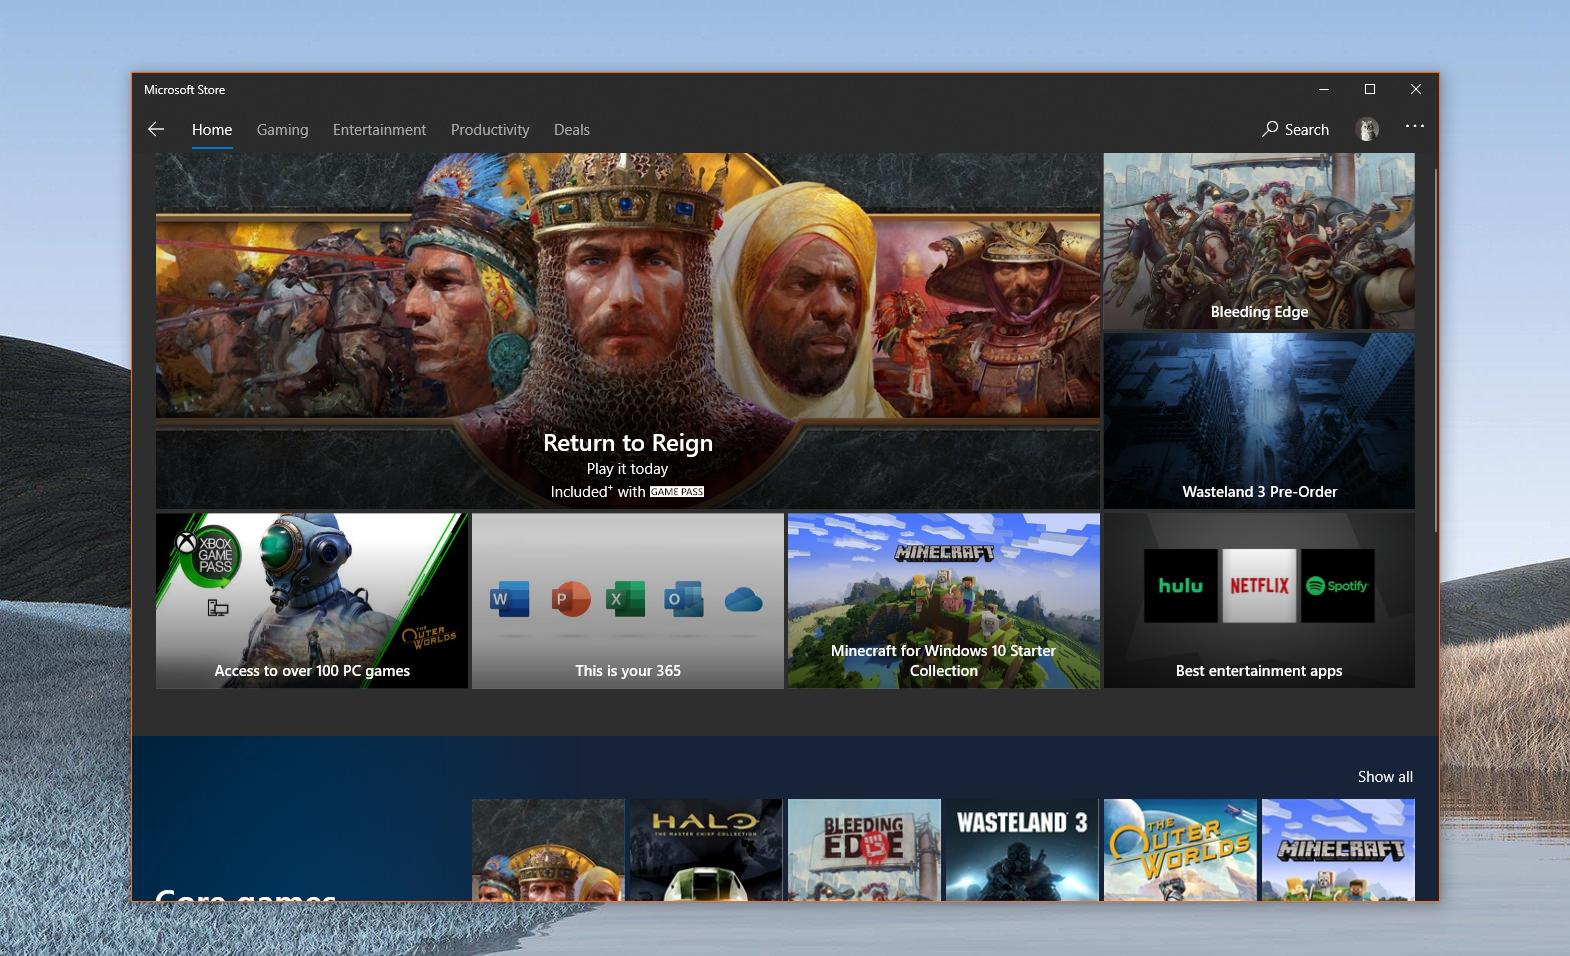This screenshot has width=1570, height=956.
Task: Click the OneDrive cloud icon
Action: (x=743, y=600)
